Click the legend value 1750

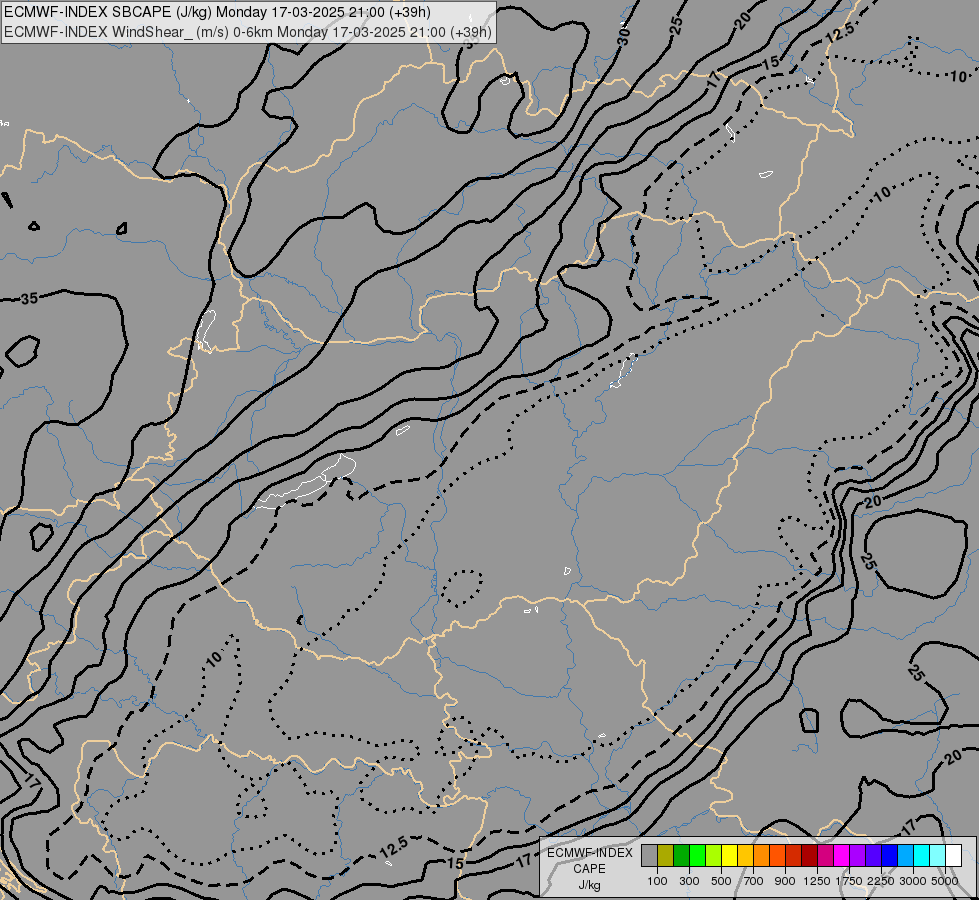point(849,881)
